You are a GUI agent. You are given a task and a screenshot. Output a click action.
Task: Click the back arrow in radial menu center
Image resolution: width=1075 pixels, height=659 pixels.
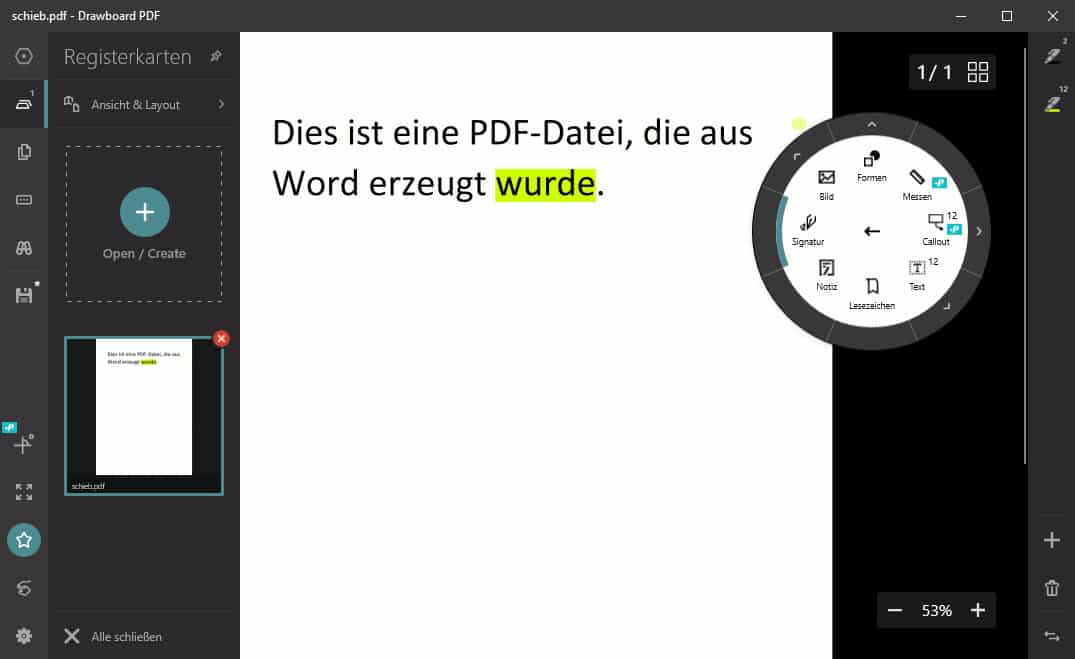tap(872, 231)
